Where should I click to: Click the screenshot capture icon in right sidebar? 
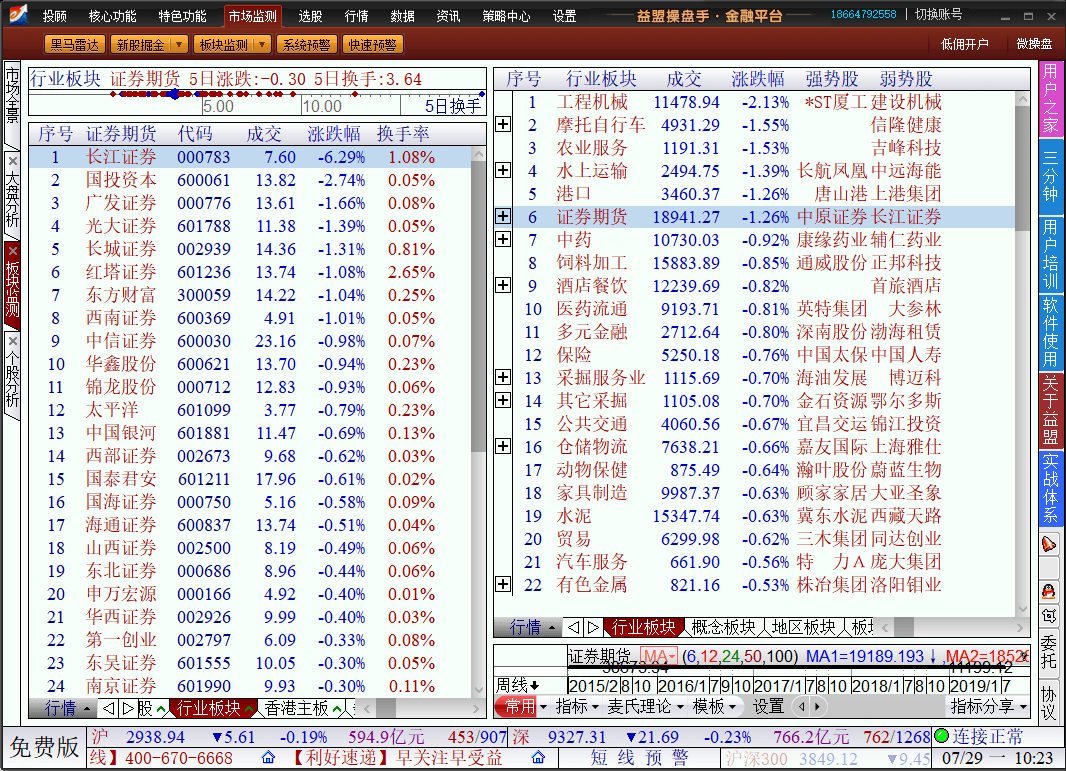(1049, 615)
